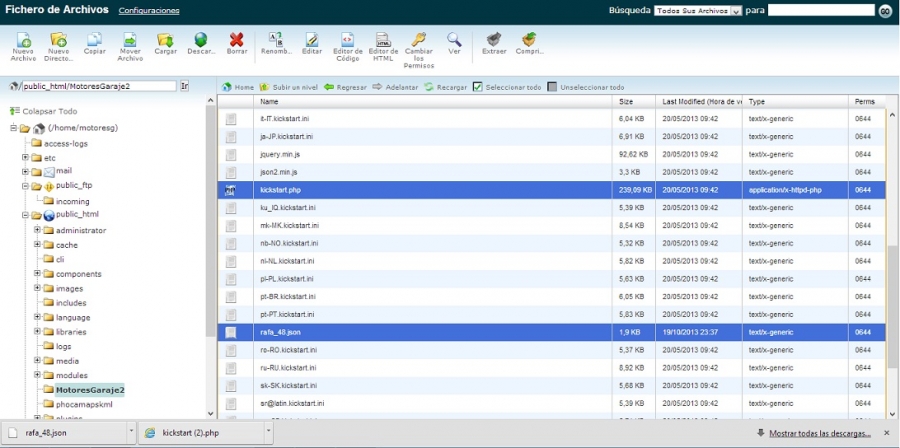Screen dimensions: 900x448
Task: Click the path field public_html/MotoresGaraje2
Action: pos(99,86)
